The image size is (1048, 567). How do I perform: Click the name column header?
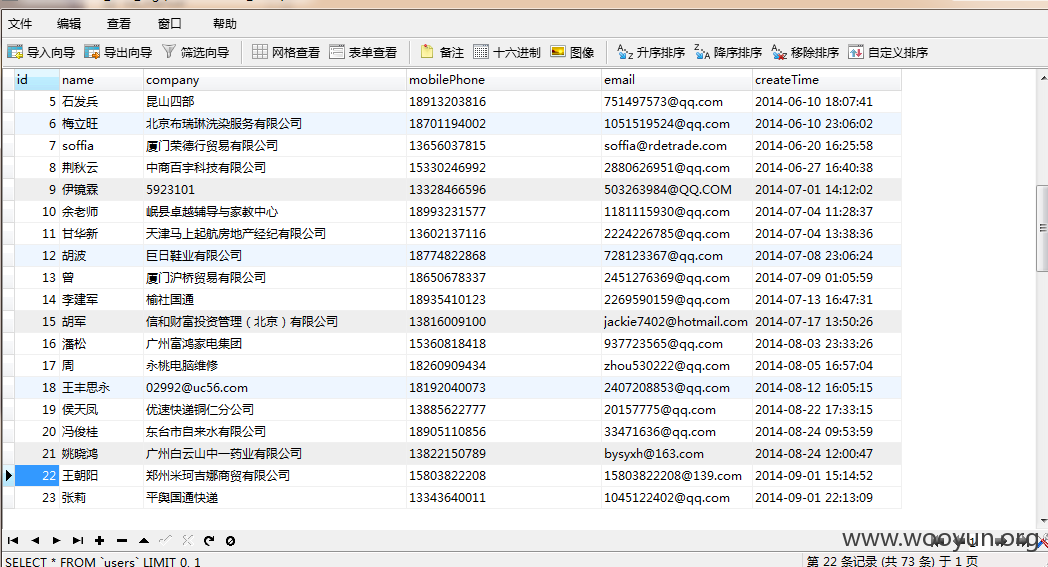101,80
